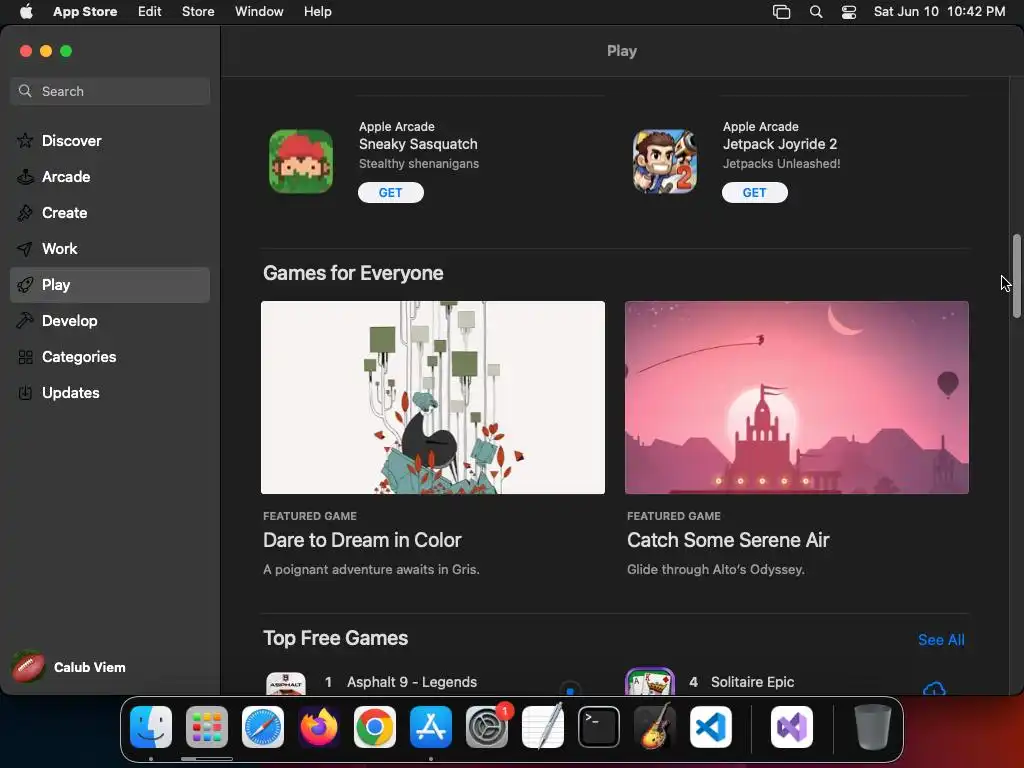1024x768 pixels.
Task: Open the Dare to Dream in Color title
Action: click(x=362, y=540)
